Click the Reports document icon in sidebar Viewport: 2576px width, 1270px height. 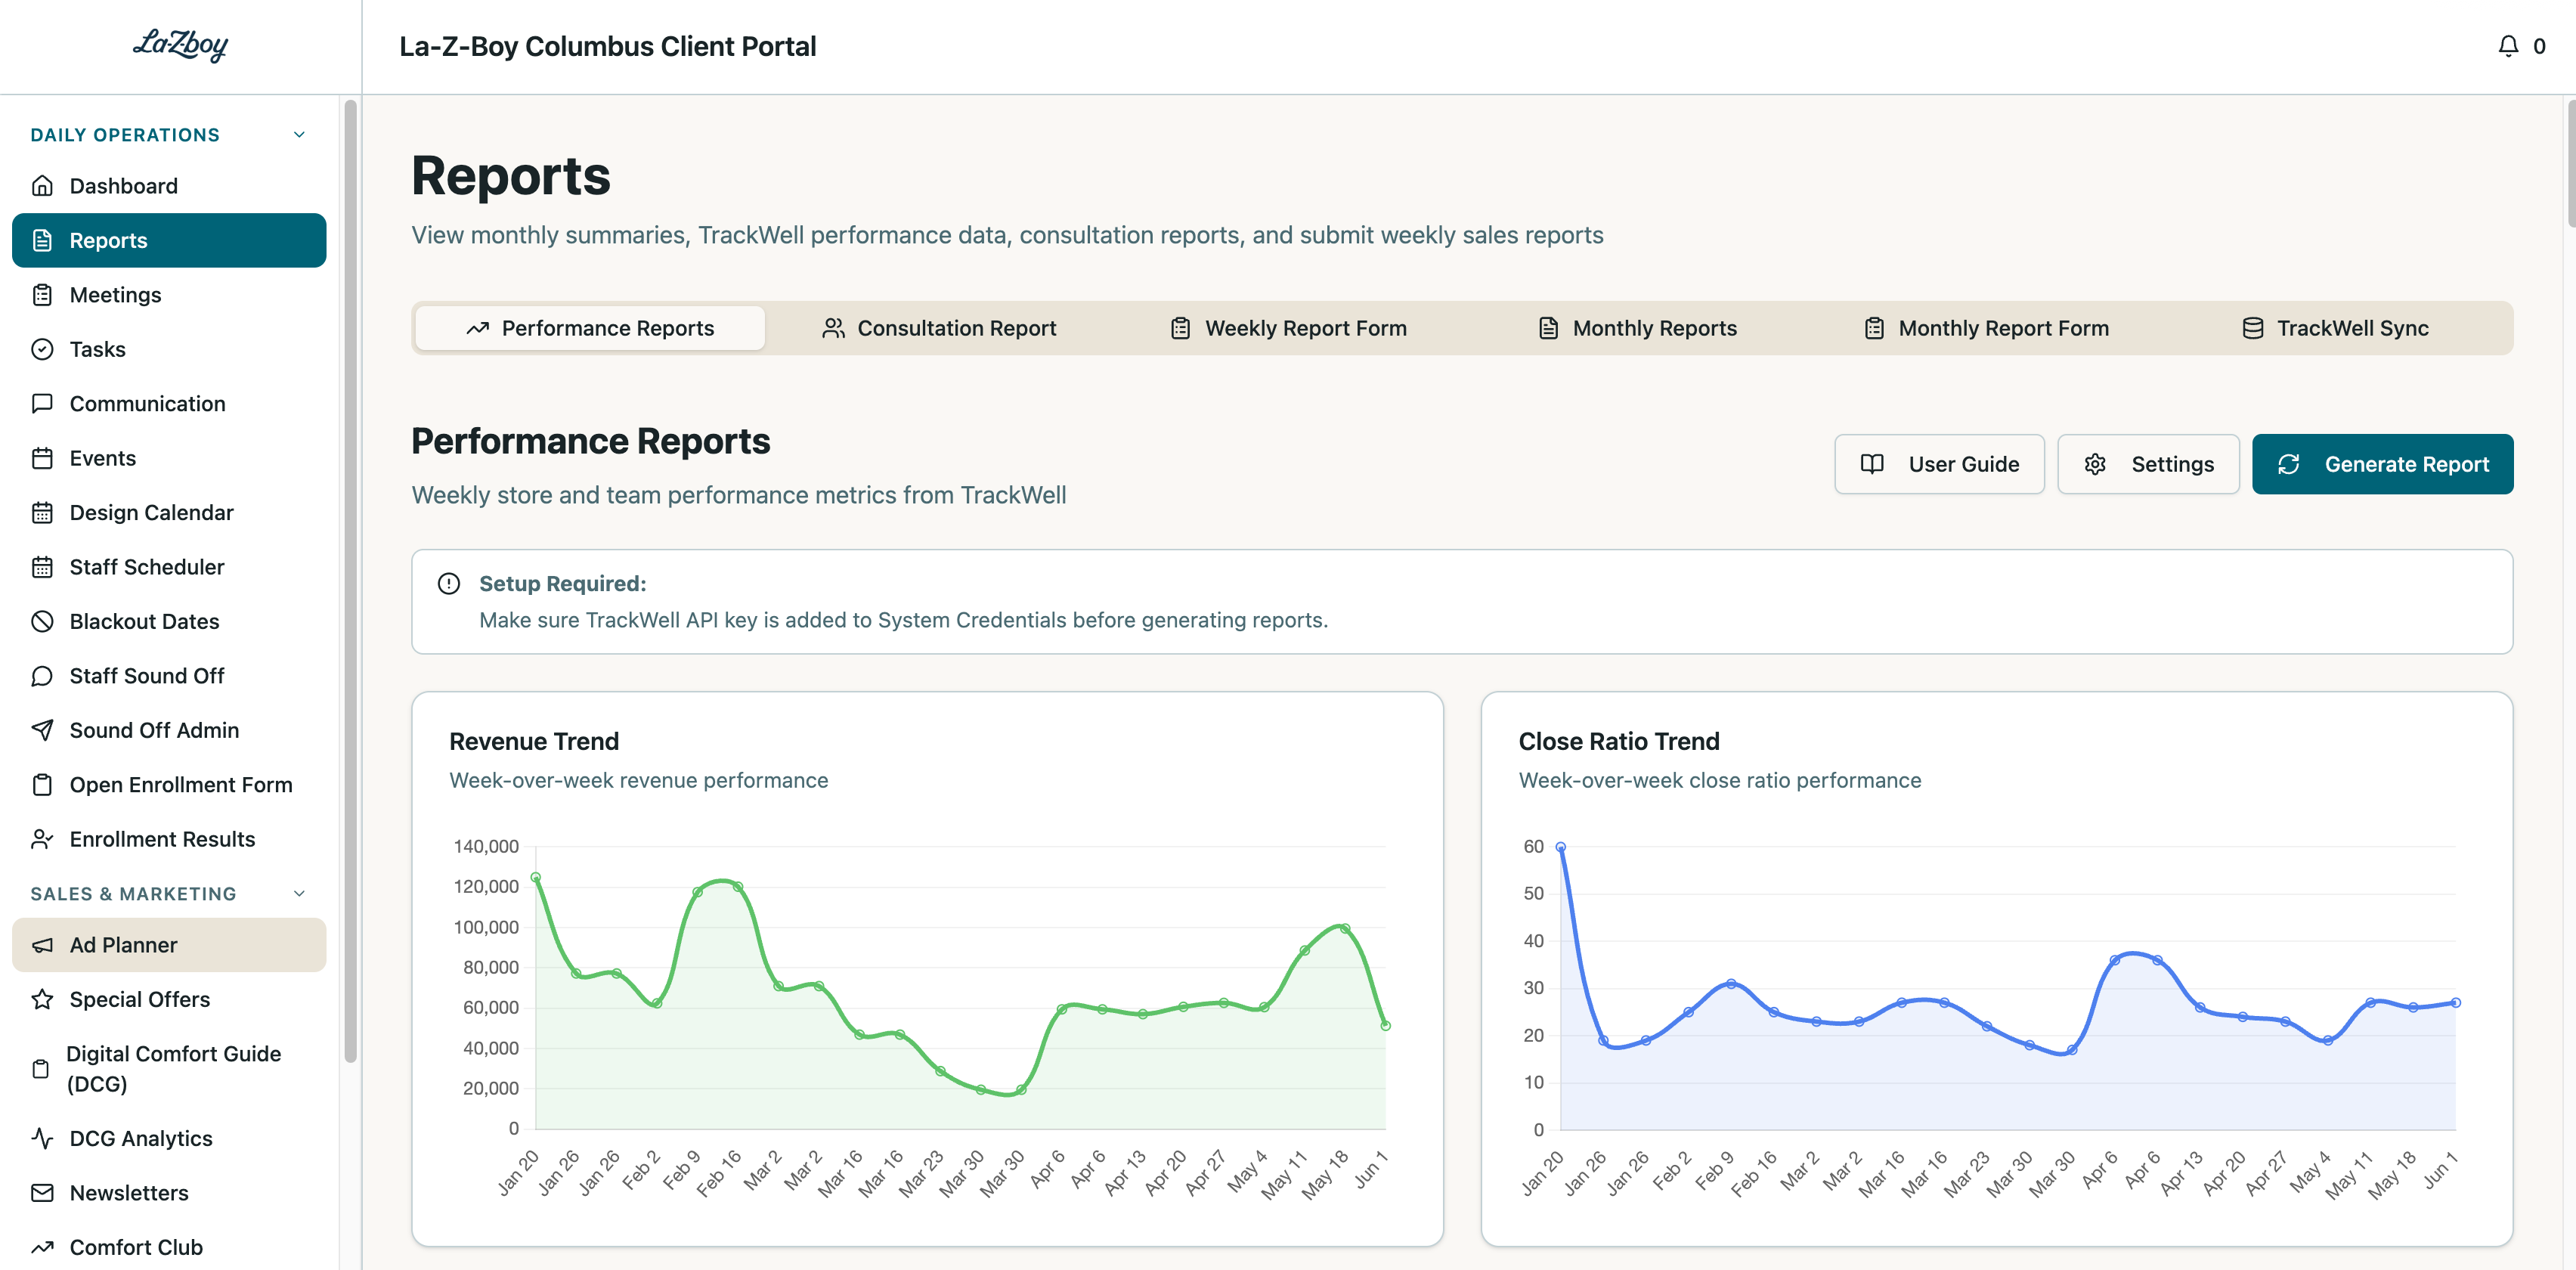(x=42, y=240)
